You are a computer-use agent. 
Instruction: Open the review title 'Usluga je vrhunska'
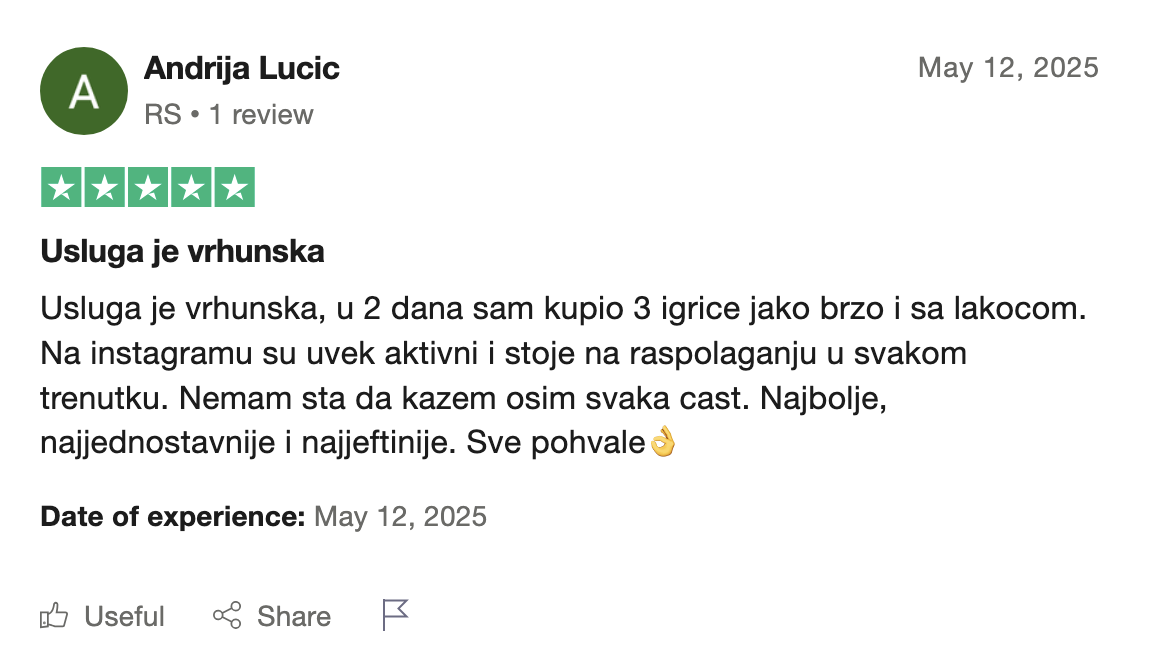click(182, 252)
